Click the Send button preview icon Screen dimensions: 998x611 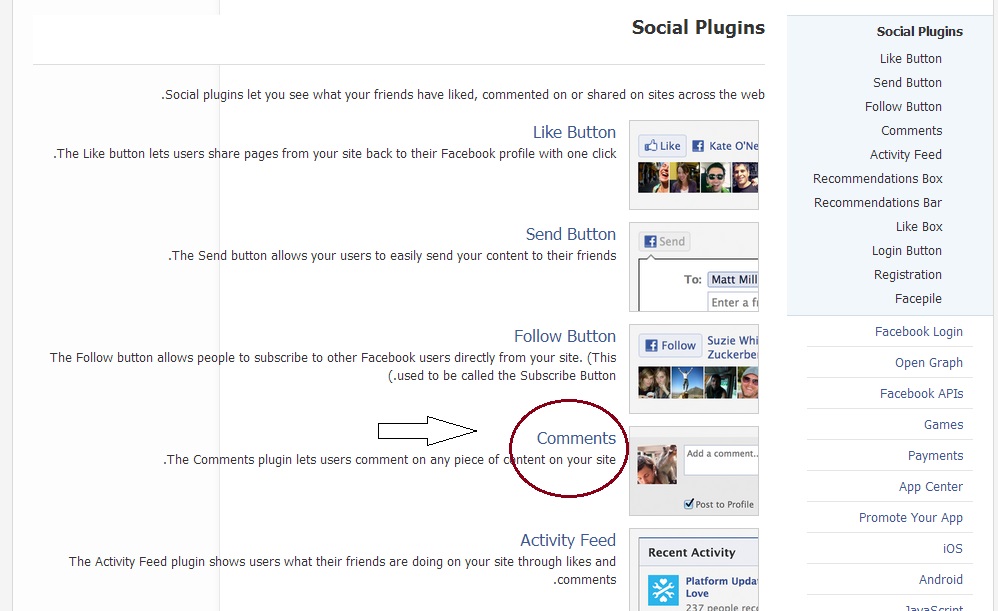(x=665, y=241)
